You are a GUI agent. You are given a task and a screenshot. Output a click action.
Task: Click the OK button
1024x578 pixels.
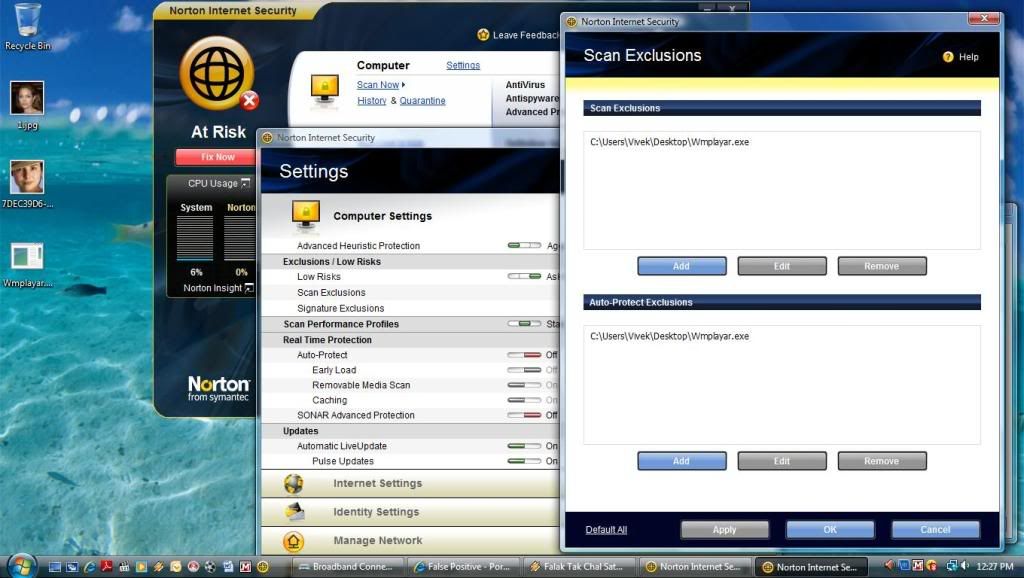click(830, 530)
